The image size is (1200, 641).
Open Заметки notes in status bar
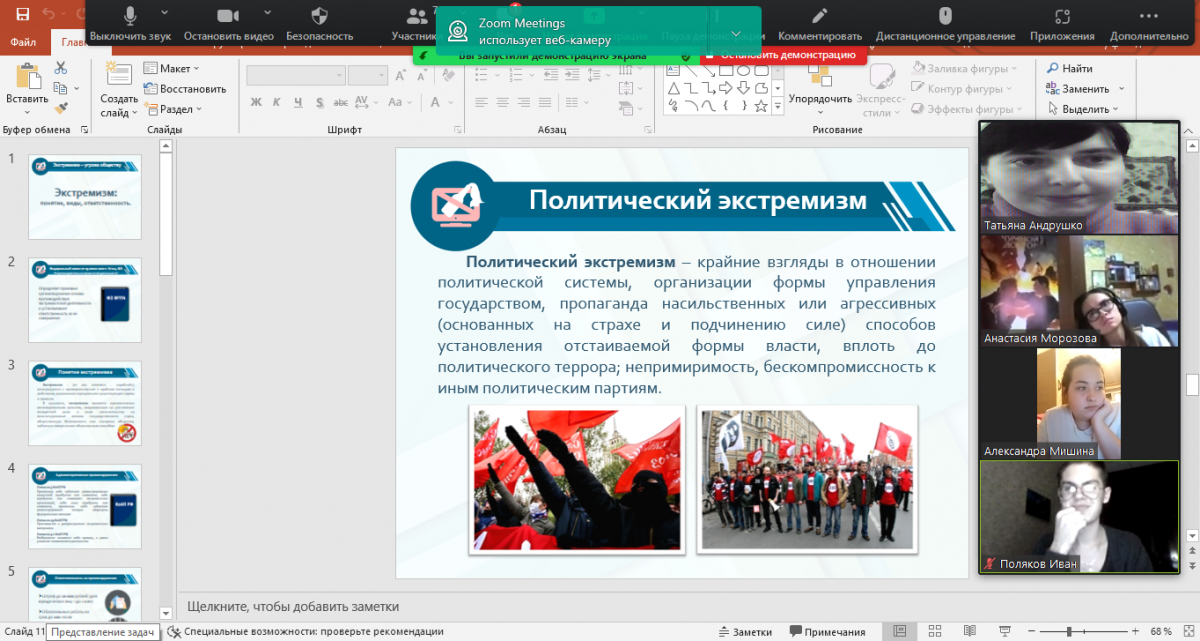pos(745,632)
